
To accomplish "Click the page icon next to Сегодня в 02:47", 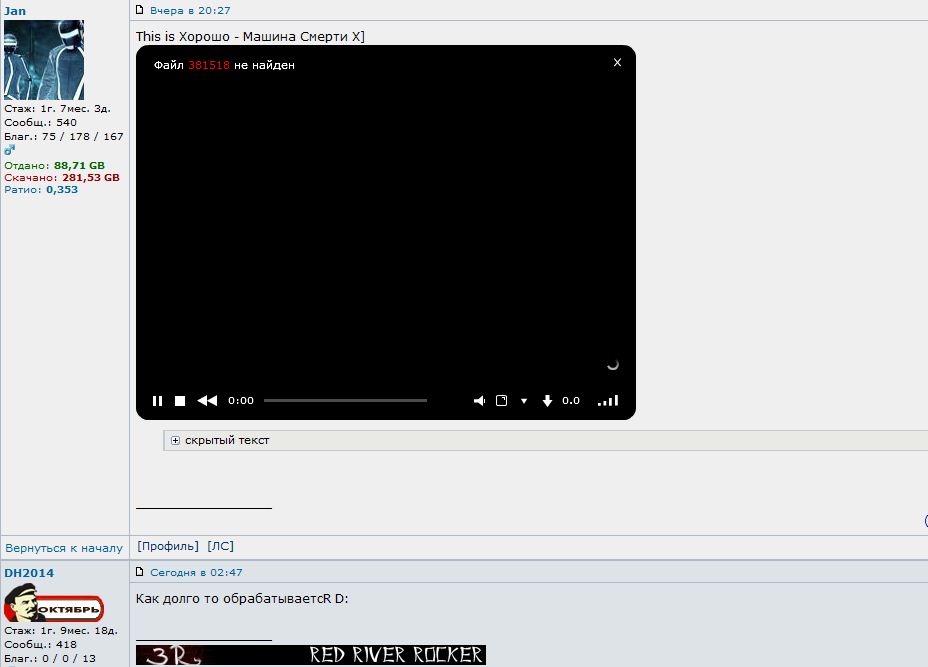I will 140,572.
